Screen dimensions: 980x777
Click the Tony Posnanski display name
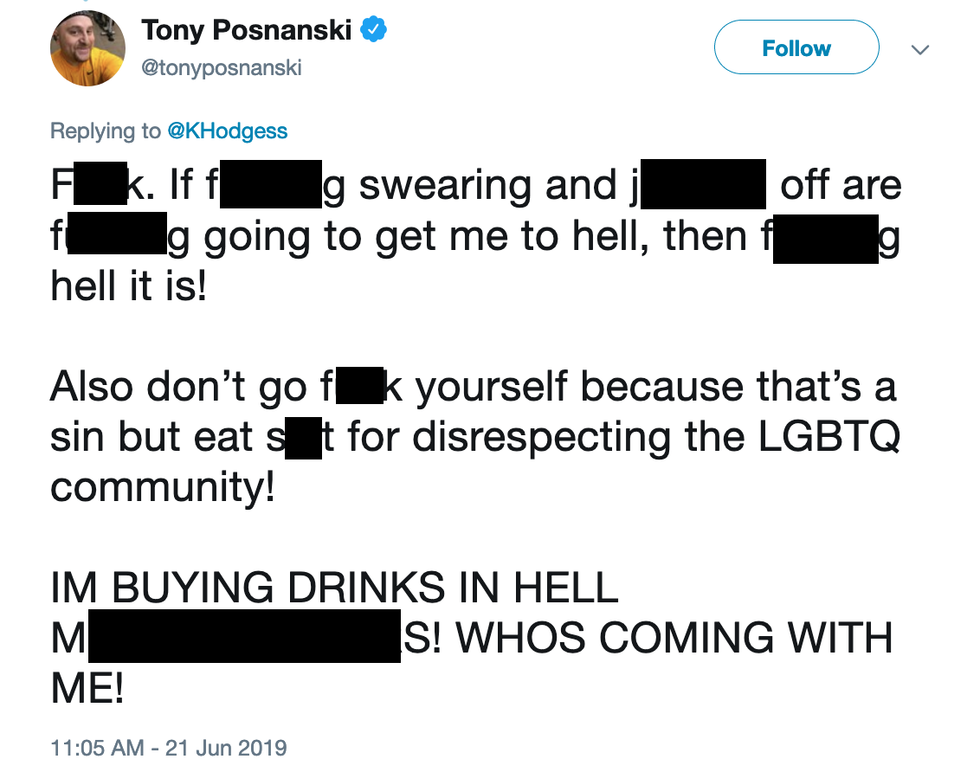pos(246,30)
